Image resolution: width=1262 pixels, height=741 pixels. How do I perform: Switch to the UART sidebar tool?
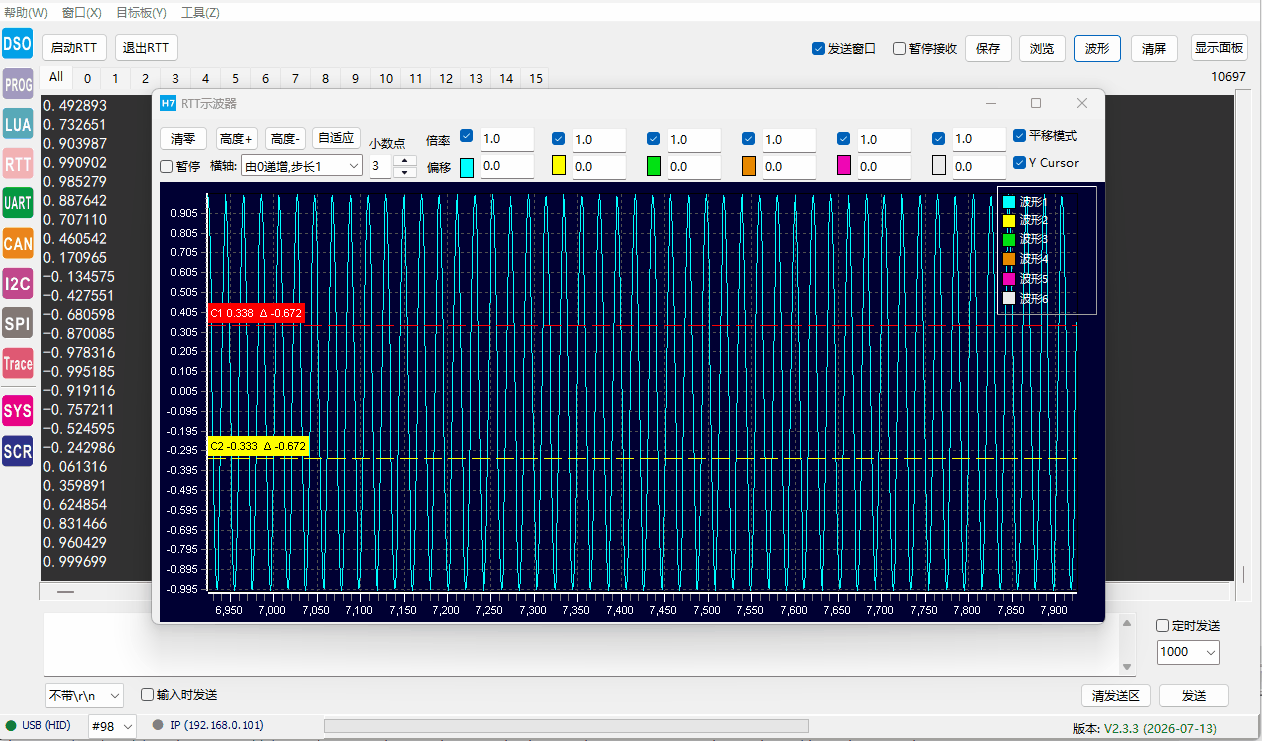pyautogui.click(x=18, y=203)
